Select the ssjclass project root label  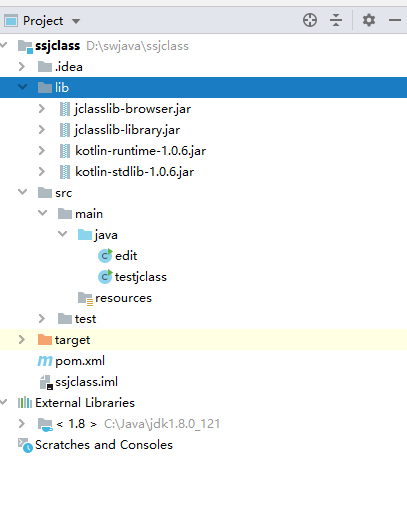(x=57, y=46)
